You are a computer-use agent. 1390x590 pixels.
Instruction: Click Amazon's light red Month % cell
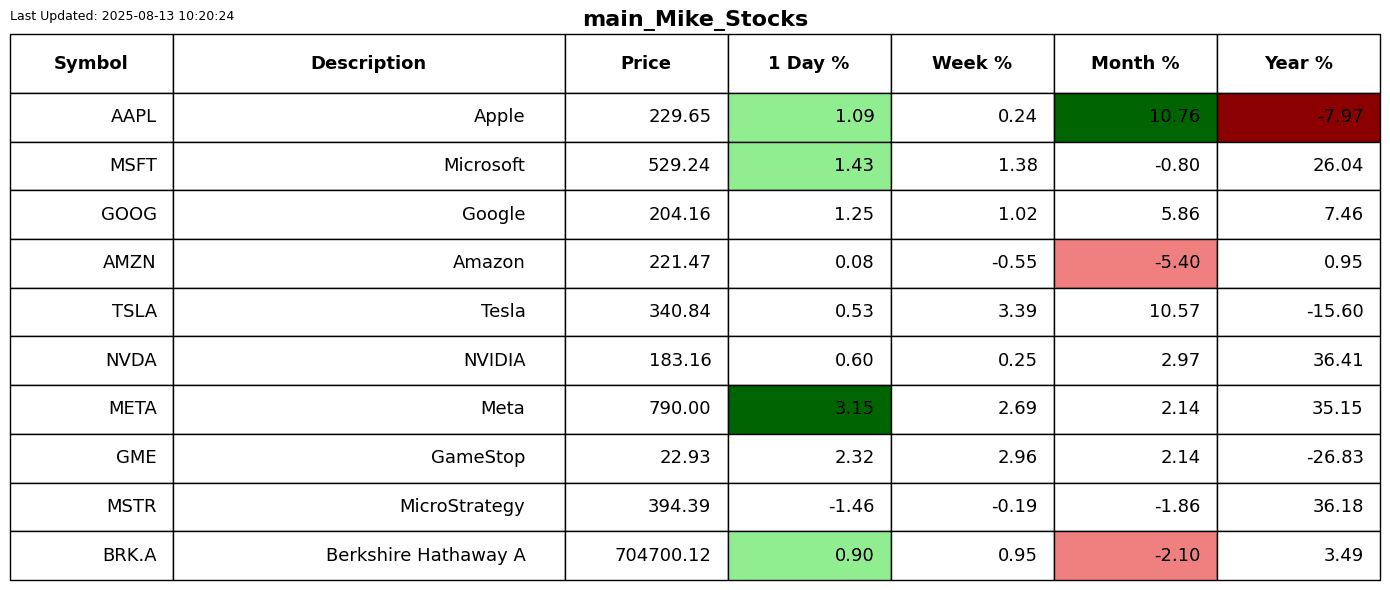tap(1135, 263)
